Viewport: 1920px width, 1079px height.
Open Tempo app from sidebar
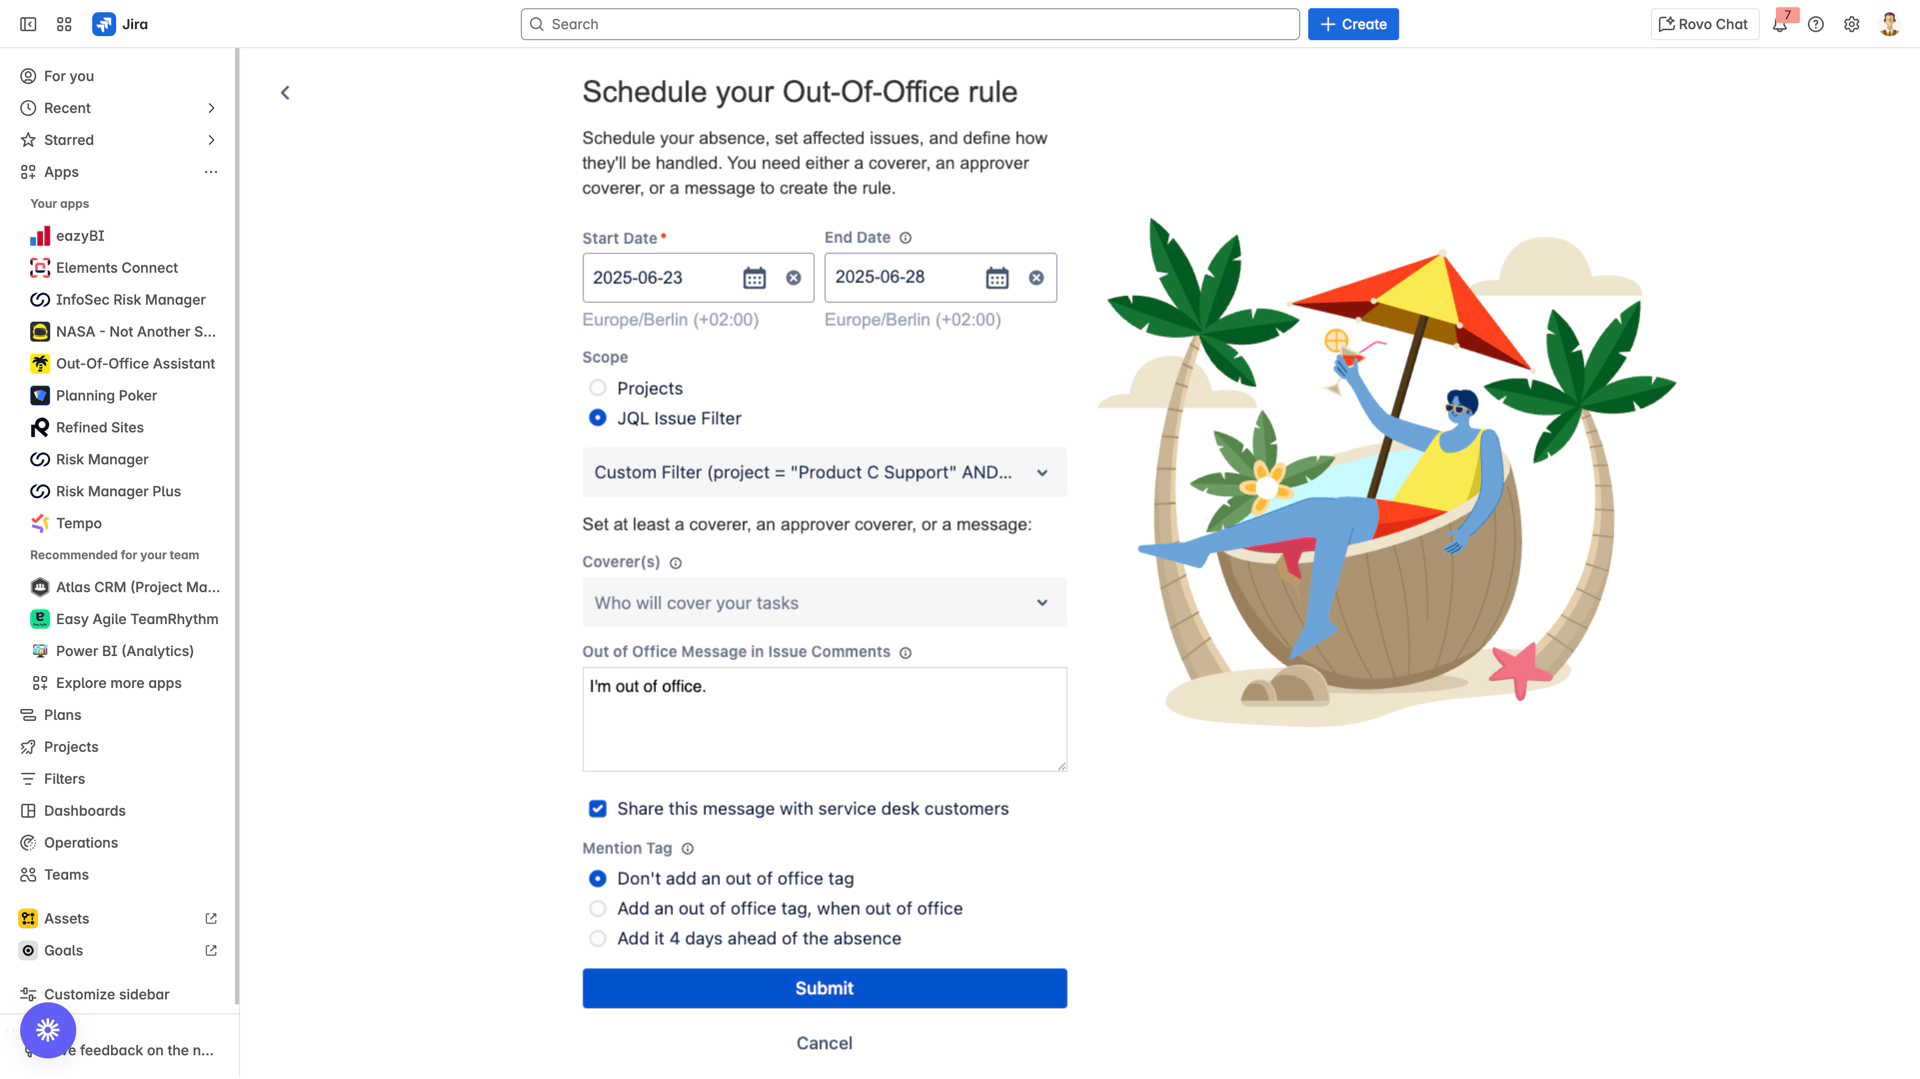coord(78,523)
